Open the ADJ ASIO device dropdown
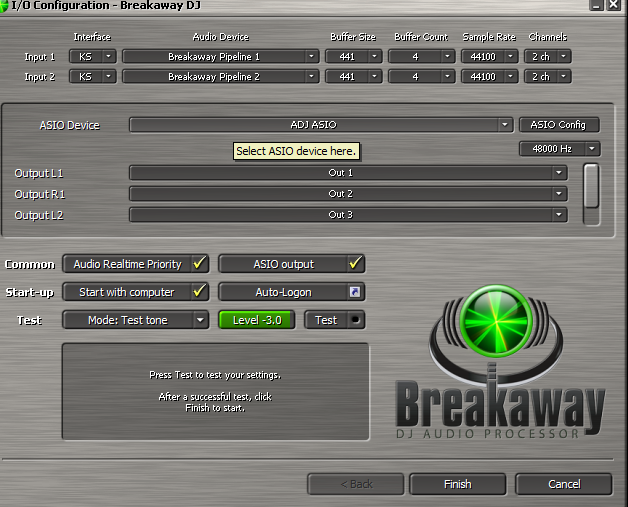The image size is (628, 507). click(x=321, y=125)
